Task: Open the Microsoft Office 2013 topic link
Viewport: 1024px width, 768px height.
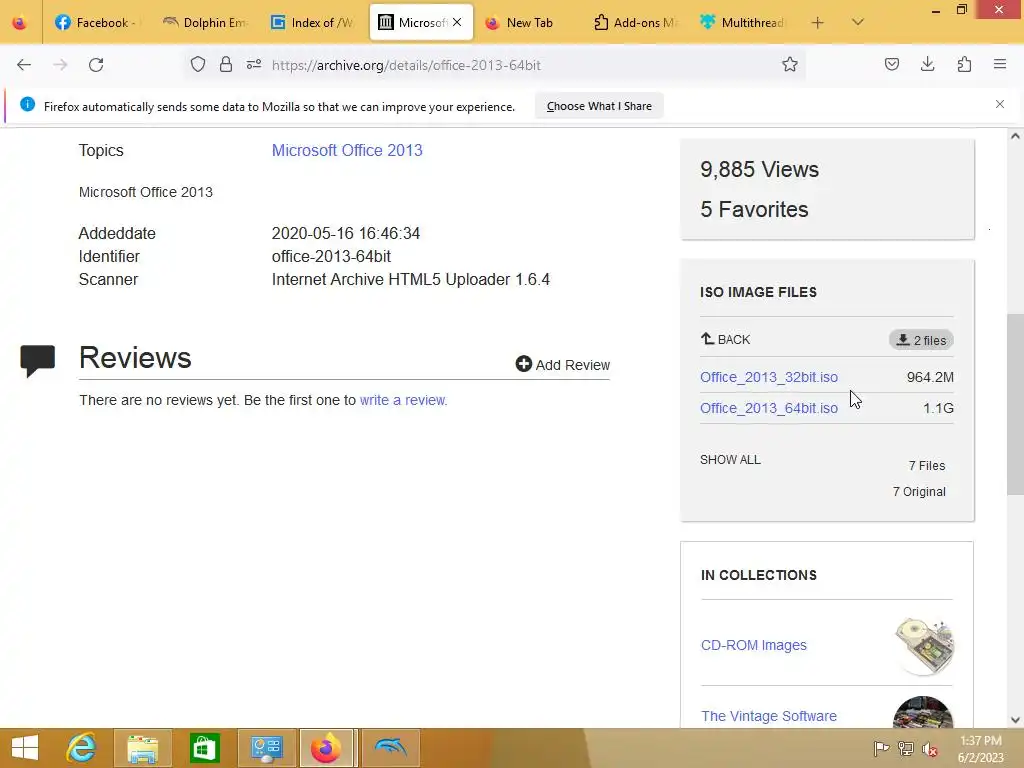Action: (347, 150)
